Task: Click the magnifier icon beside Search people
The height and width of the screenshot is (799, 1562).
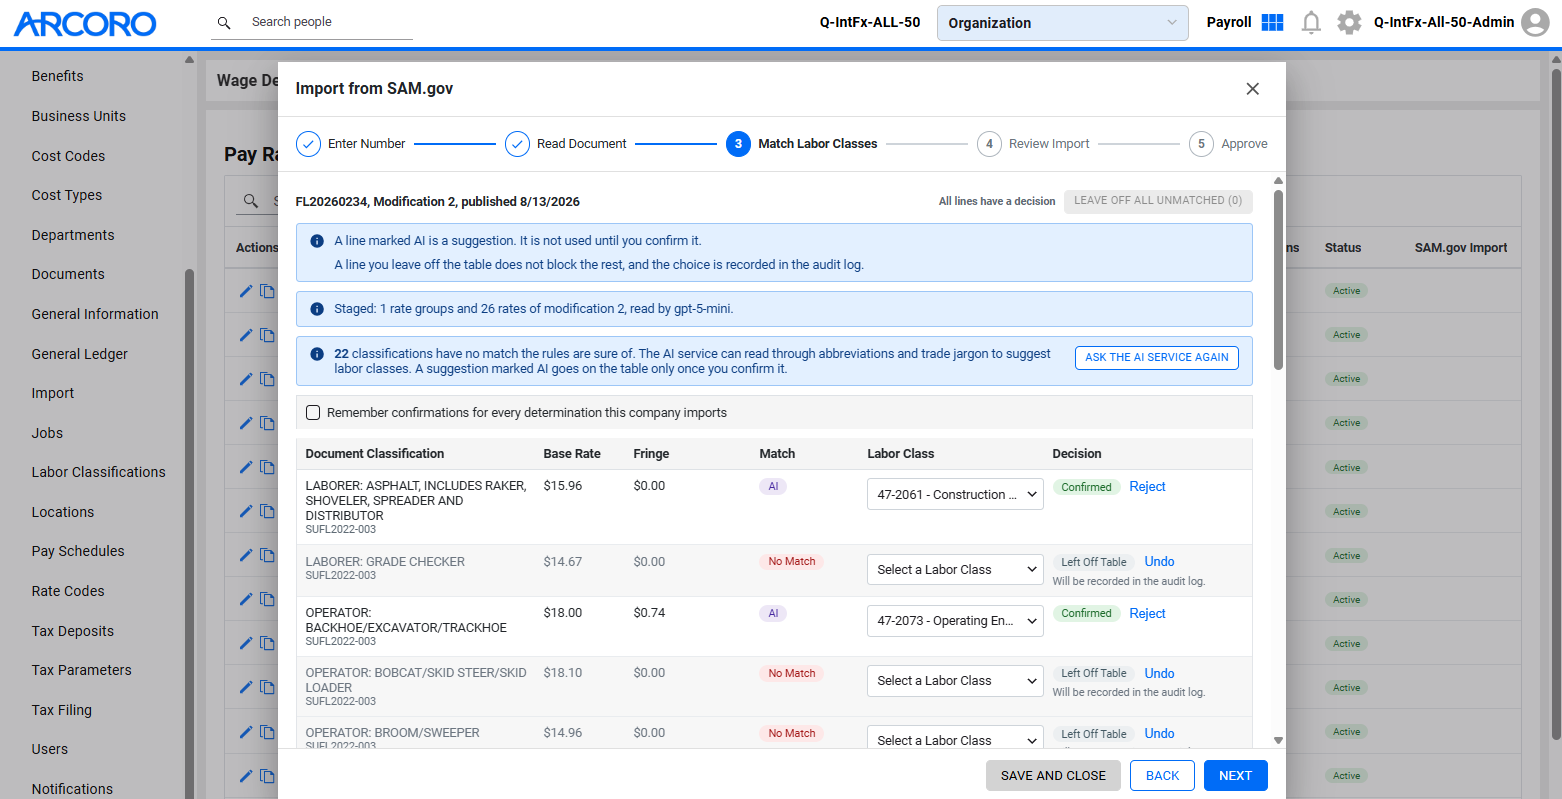Action: point(224,22)
